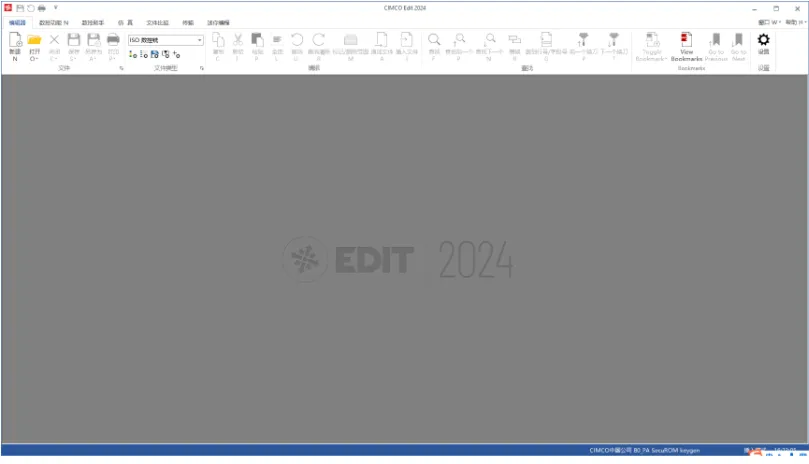Open the 帮助 H help menu

pos(796,22)
